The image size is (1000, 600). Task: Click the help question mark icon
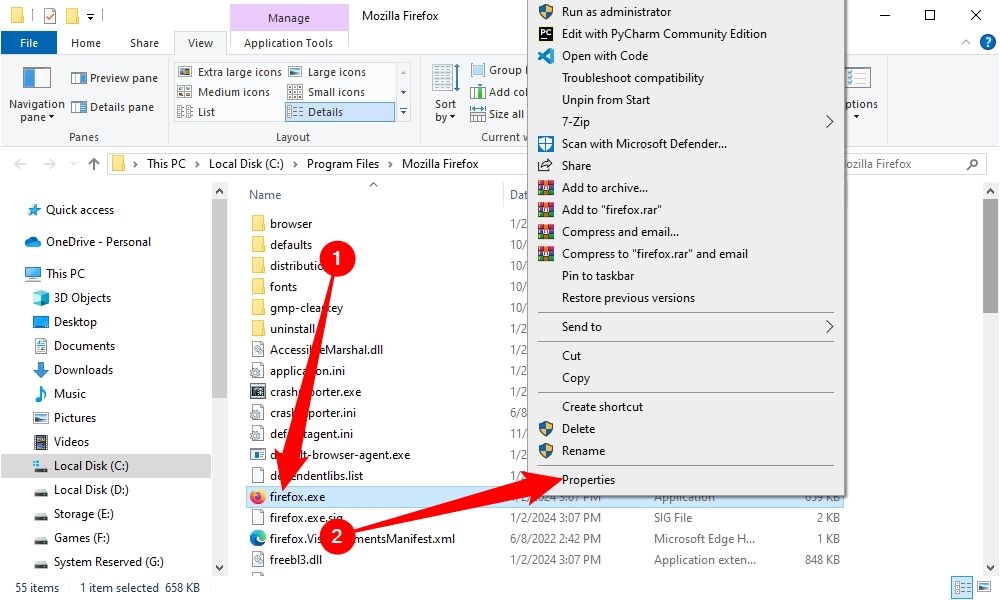pyautogui.click(x=987, y=43)
